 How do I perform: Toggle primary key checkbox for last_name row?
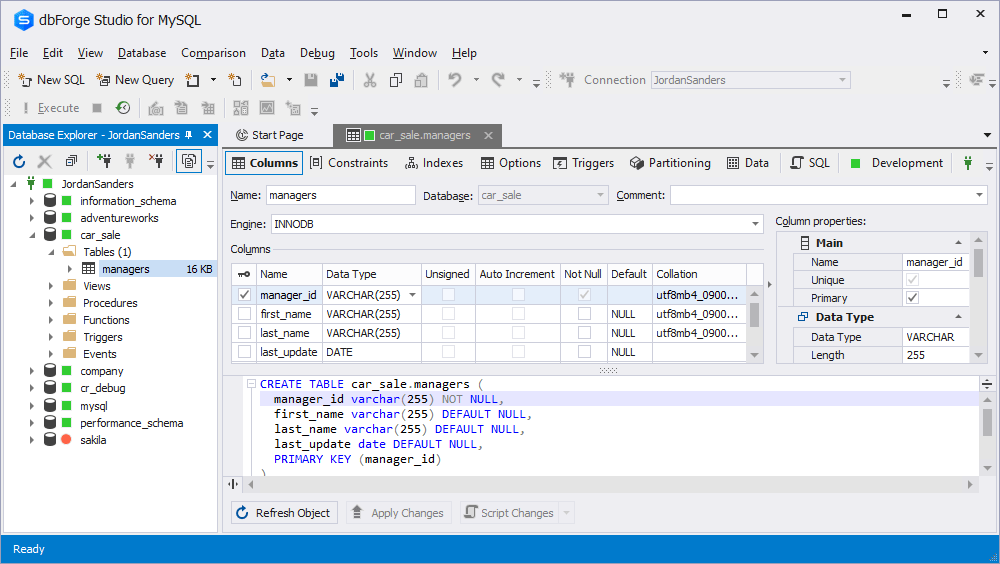point(244,332)
